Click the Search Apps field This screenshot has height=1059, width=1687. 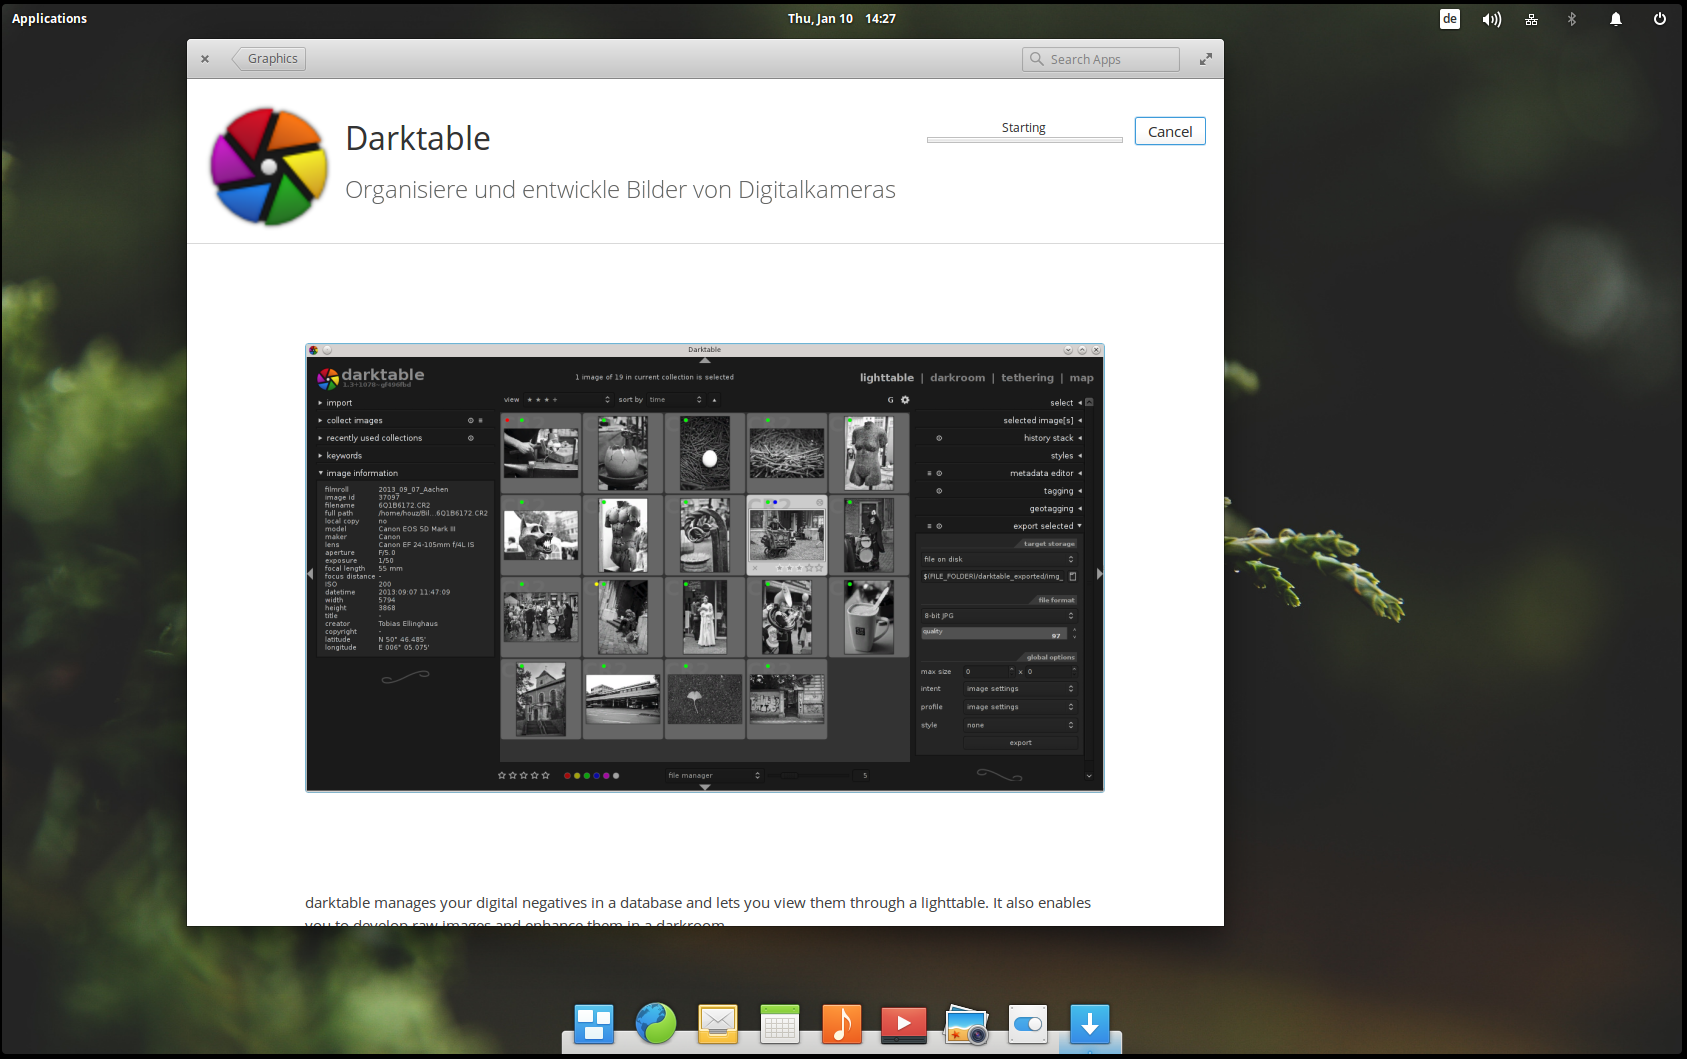[1101, 59]
